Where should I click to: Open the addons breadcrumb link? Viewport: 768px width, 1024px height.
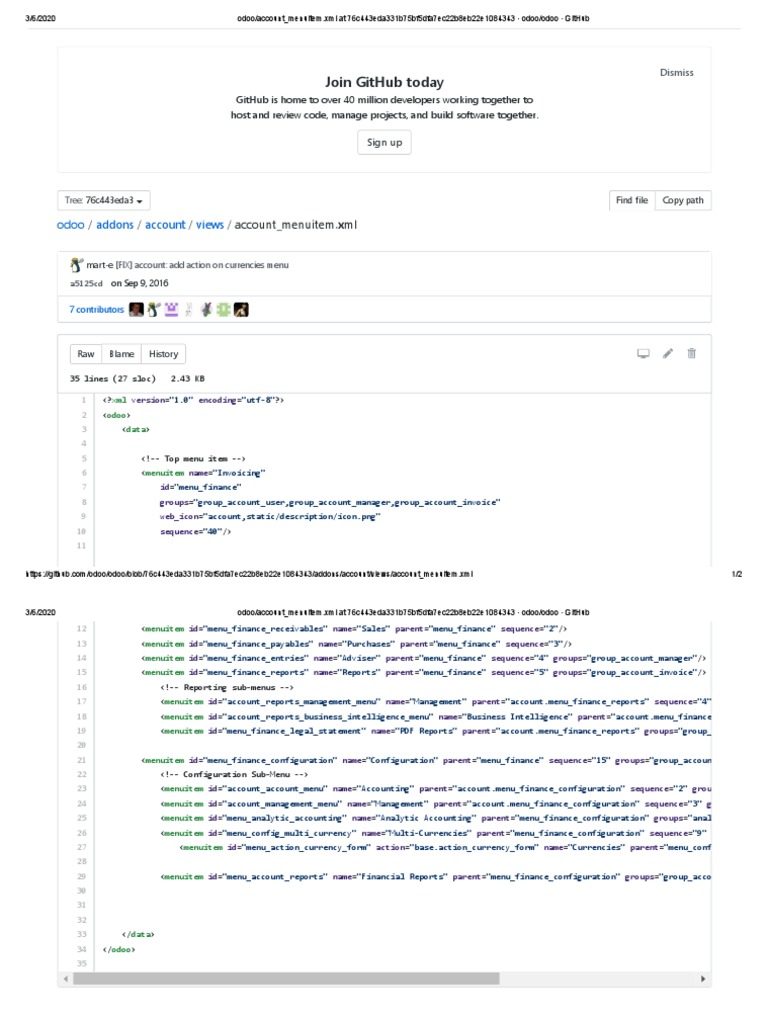pos(115,225)
